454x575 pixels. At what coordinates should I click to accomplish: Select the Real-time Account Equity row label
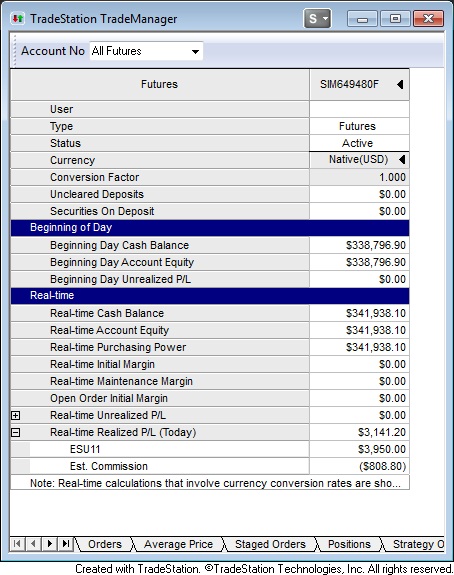point(109,330)
